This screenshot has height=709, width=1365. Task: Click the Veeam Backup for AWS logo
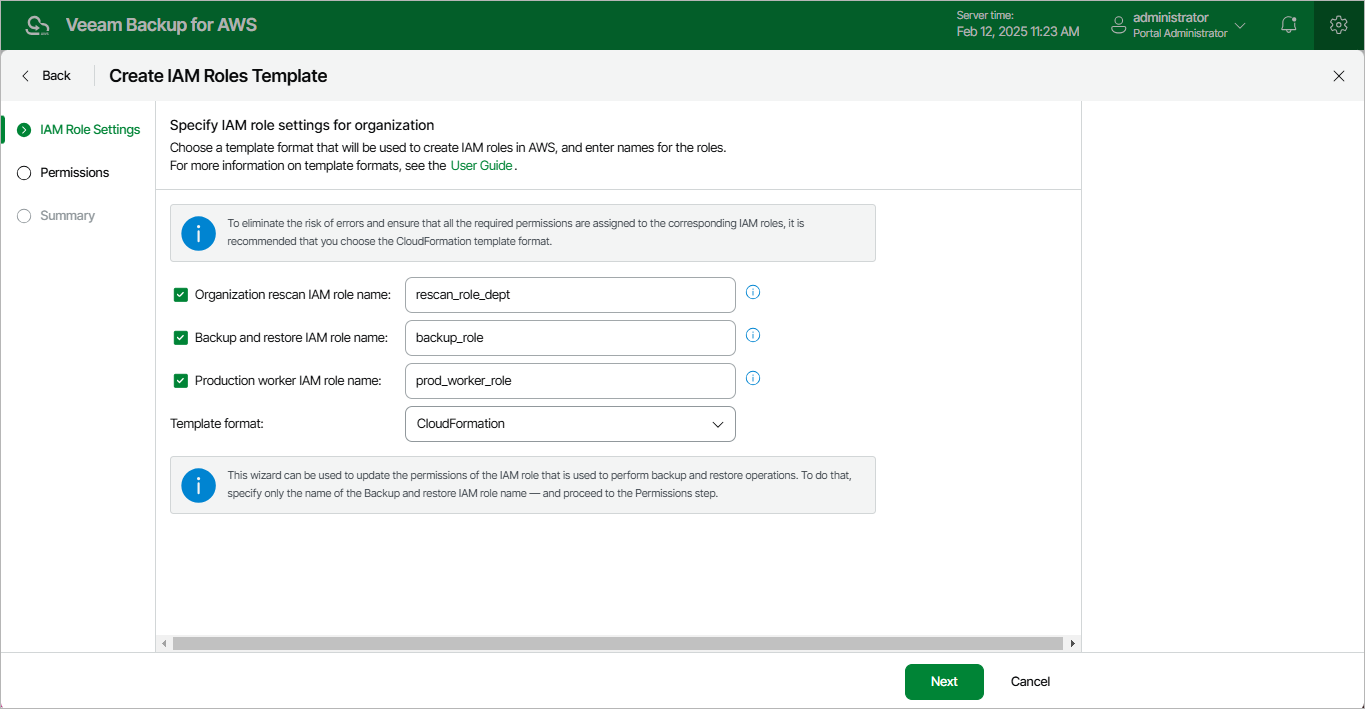point(37,24)
